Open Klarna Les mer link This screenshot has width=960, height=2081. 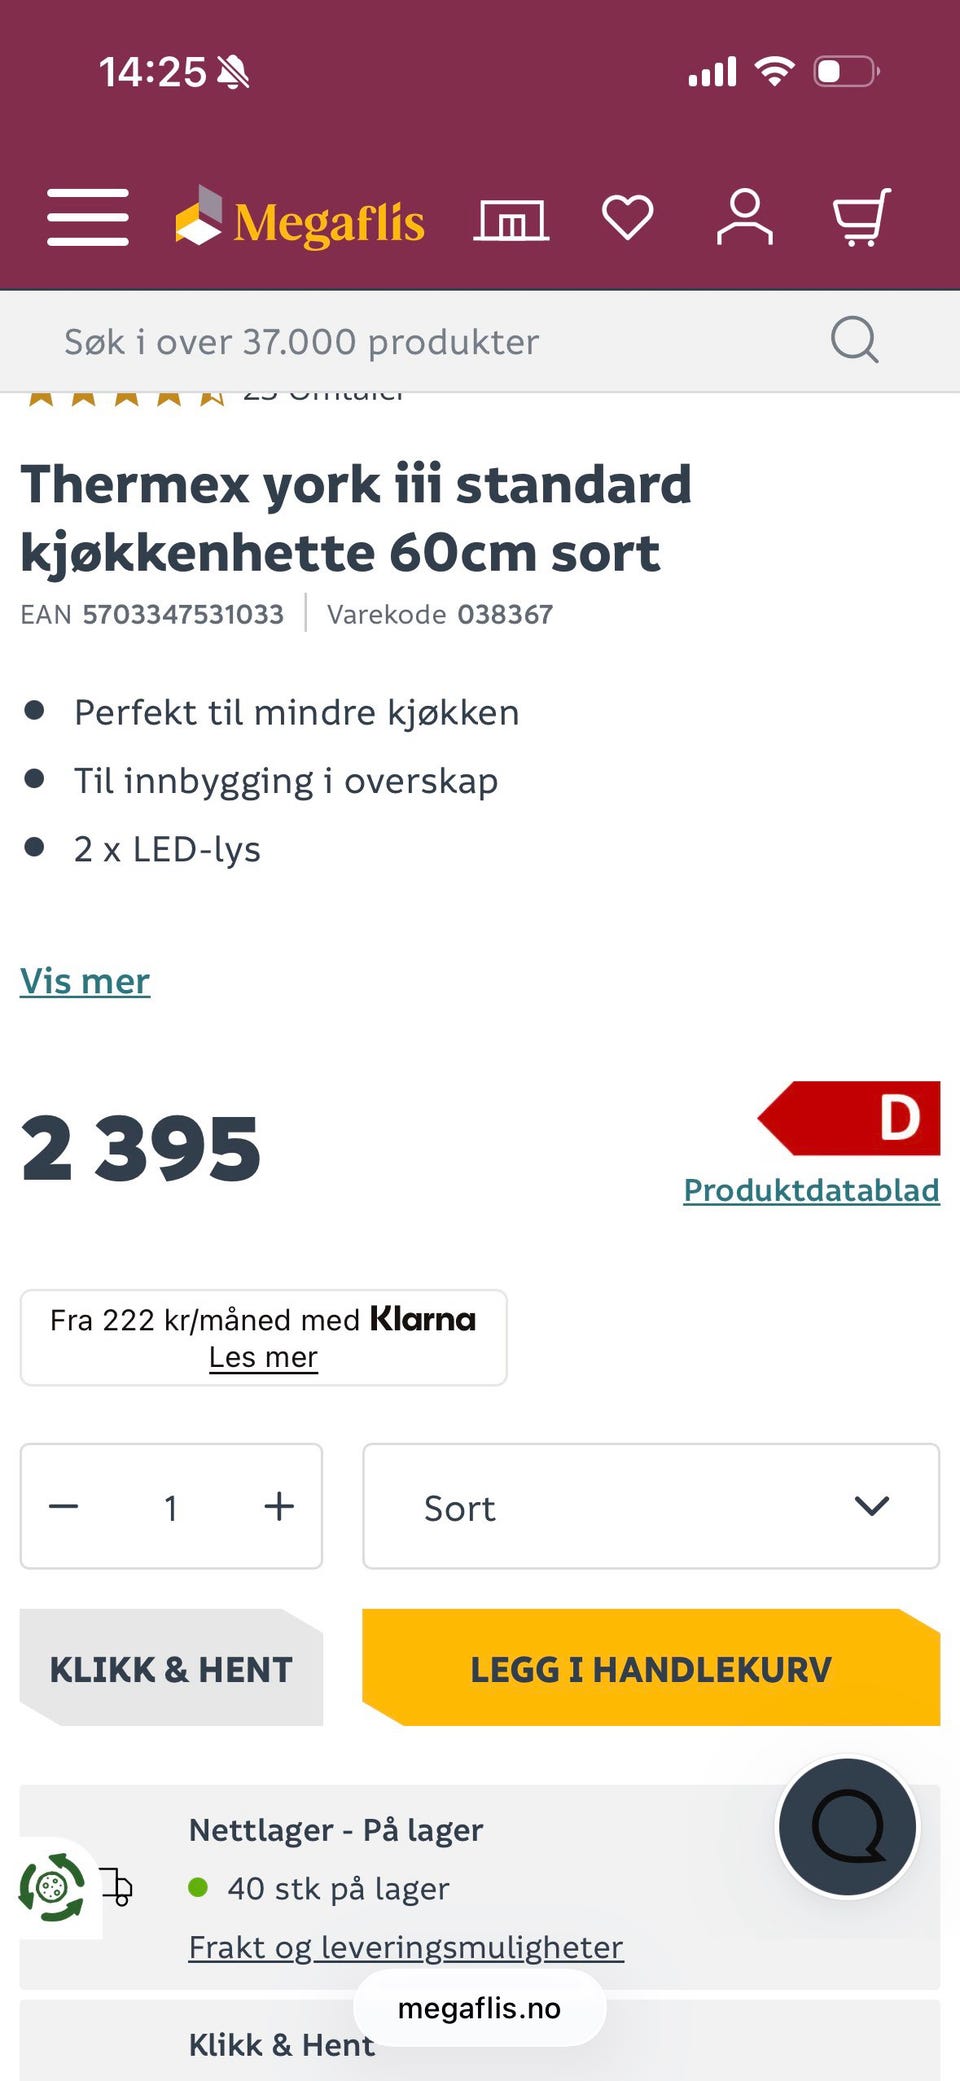coord(263,1357)
